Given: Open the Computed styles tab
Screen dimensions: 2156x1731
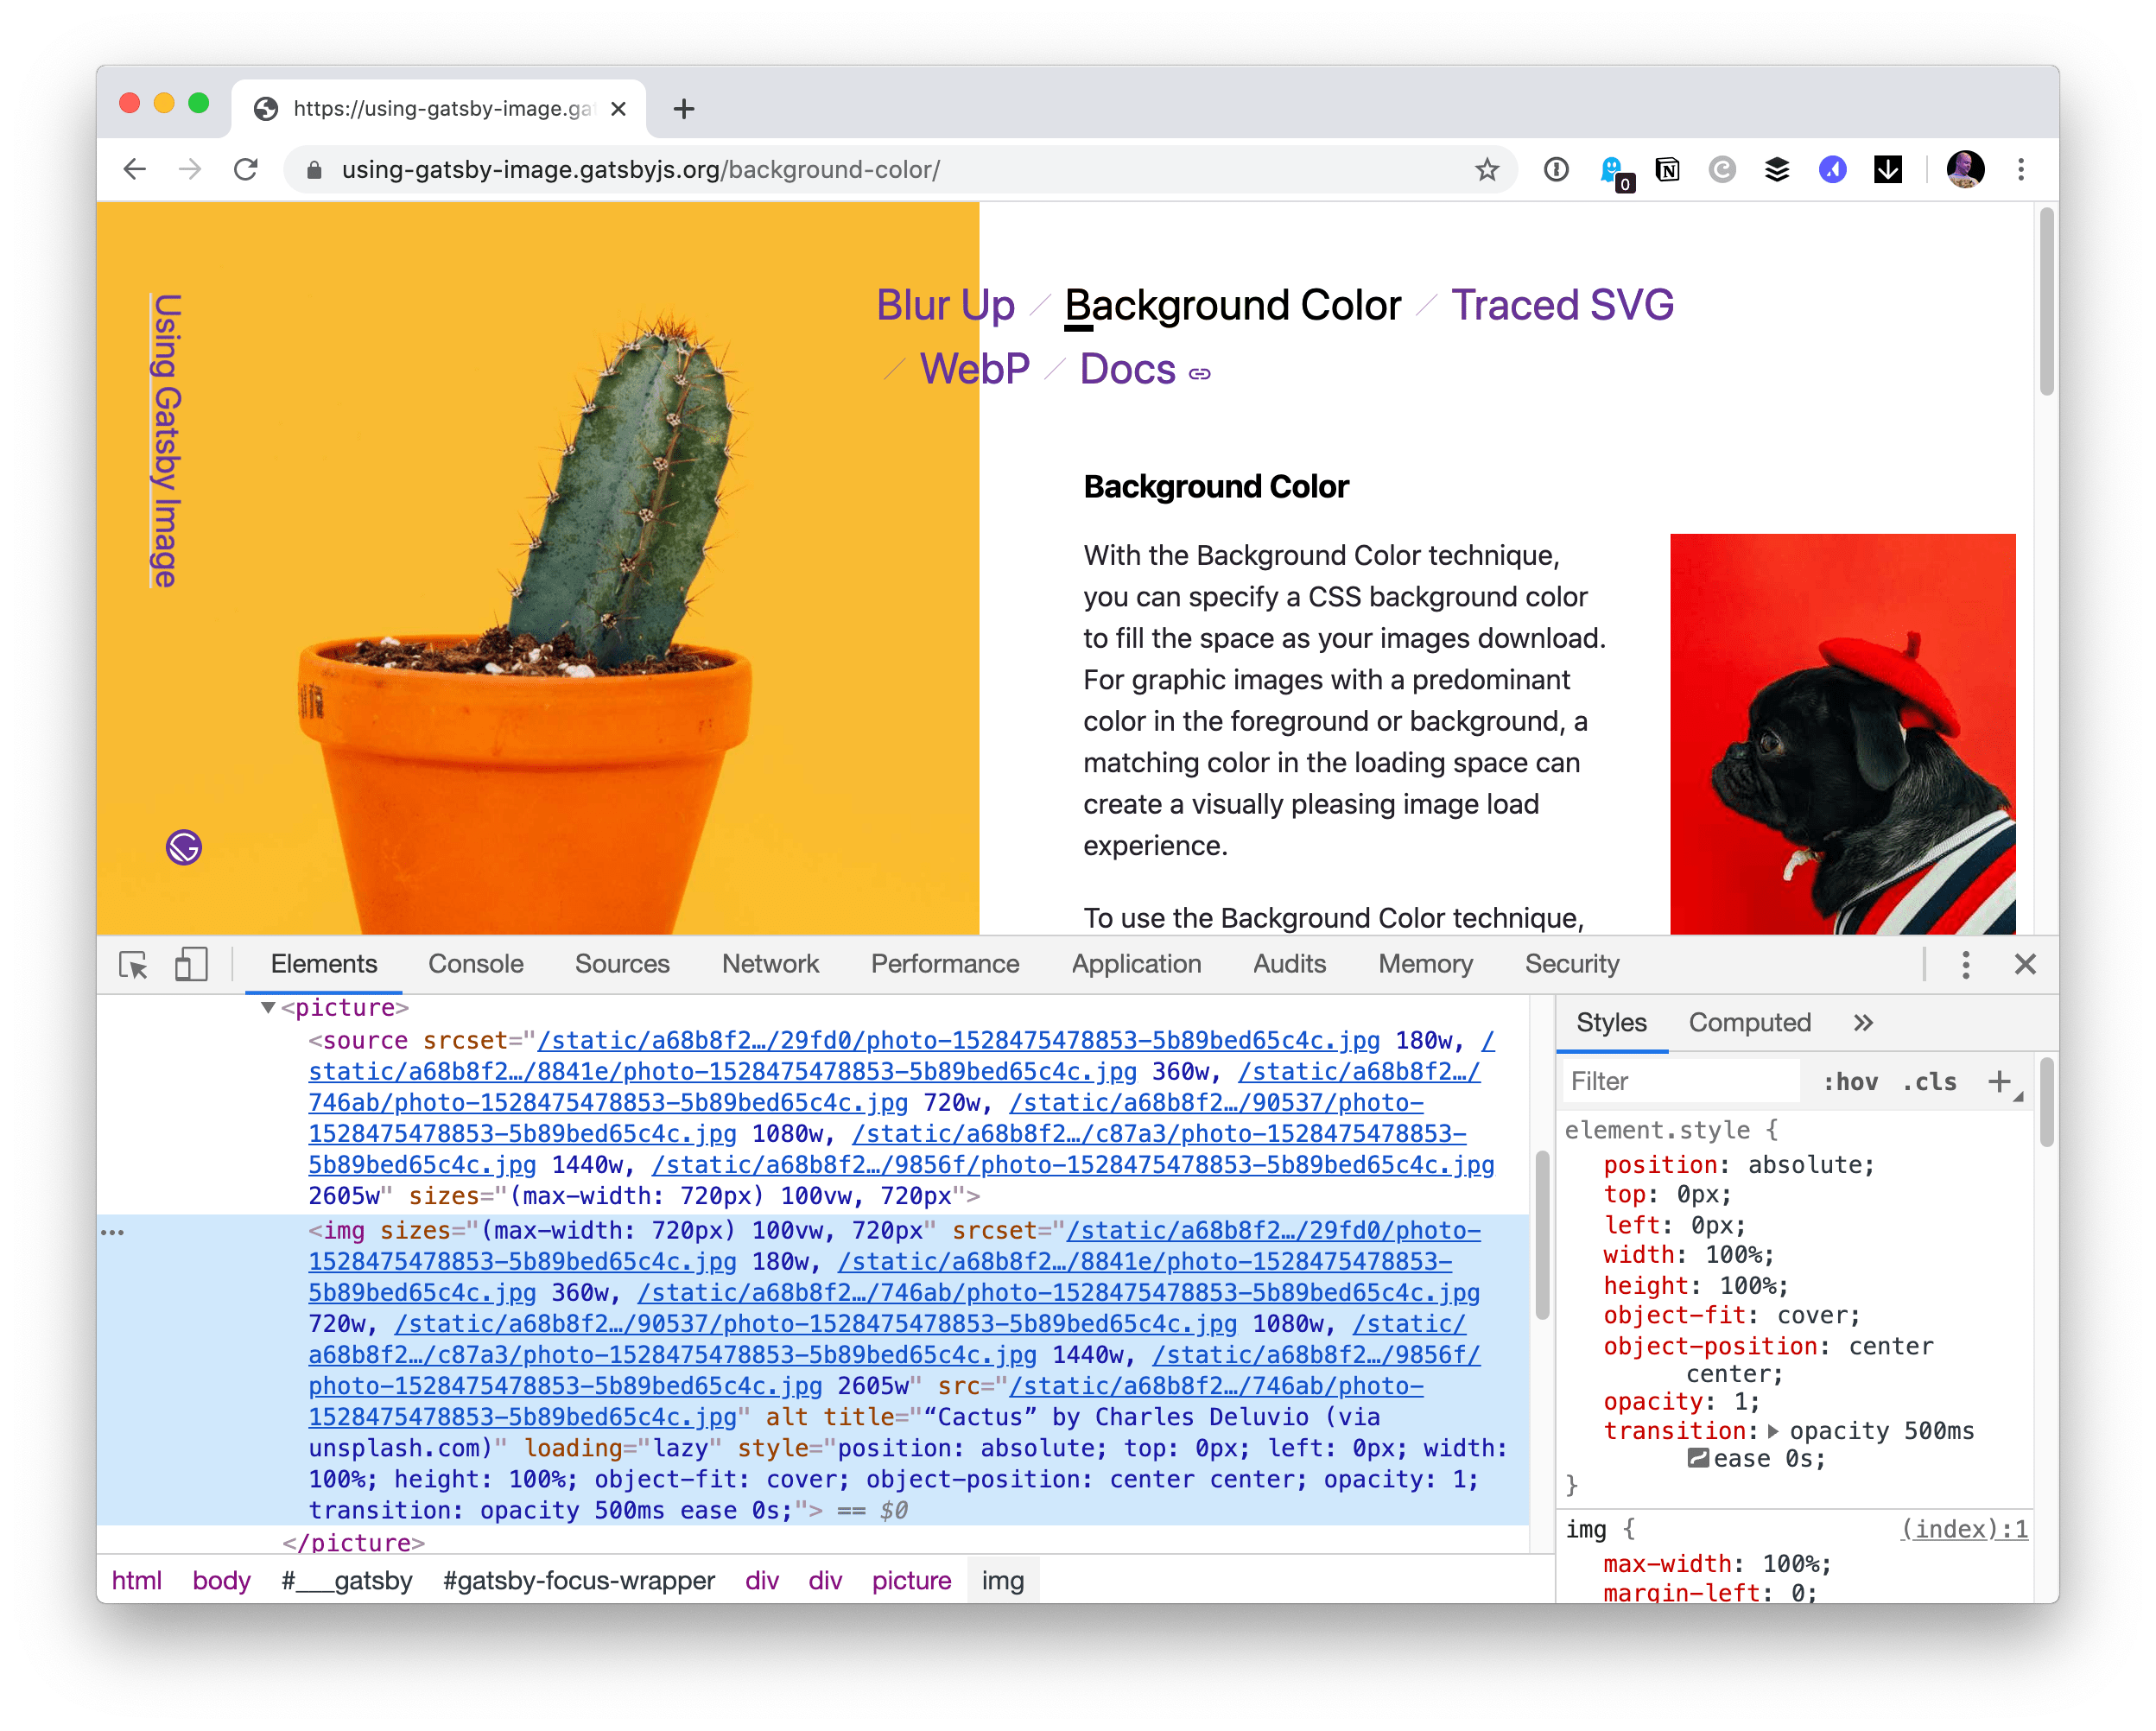Looking at the screenshot, I should (1749, 1023).
